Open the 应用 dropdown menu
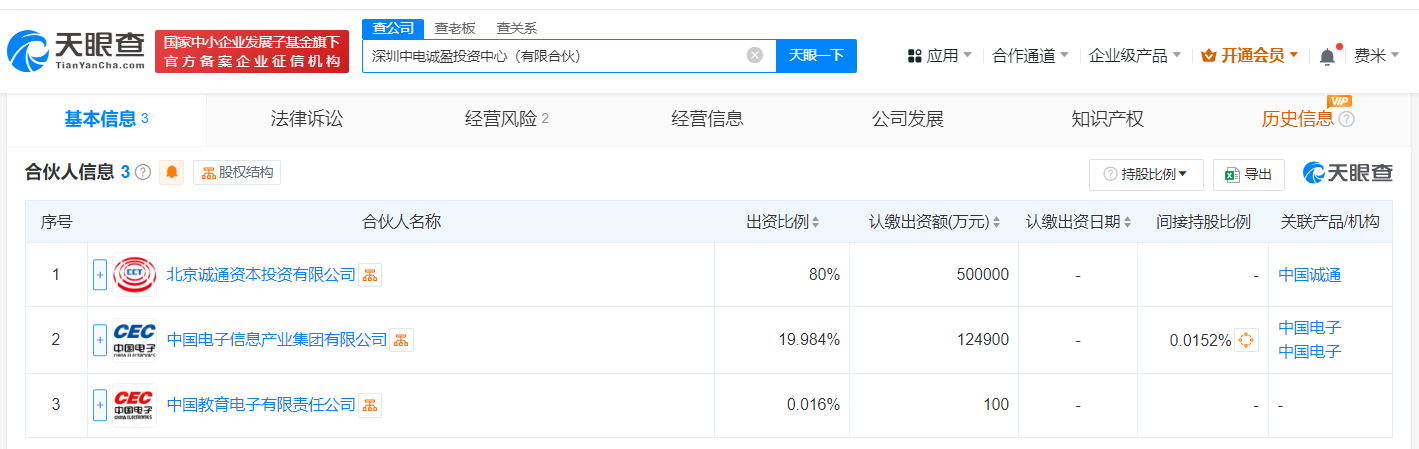 940,56
